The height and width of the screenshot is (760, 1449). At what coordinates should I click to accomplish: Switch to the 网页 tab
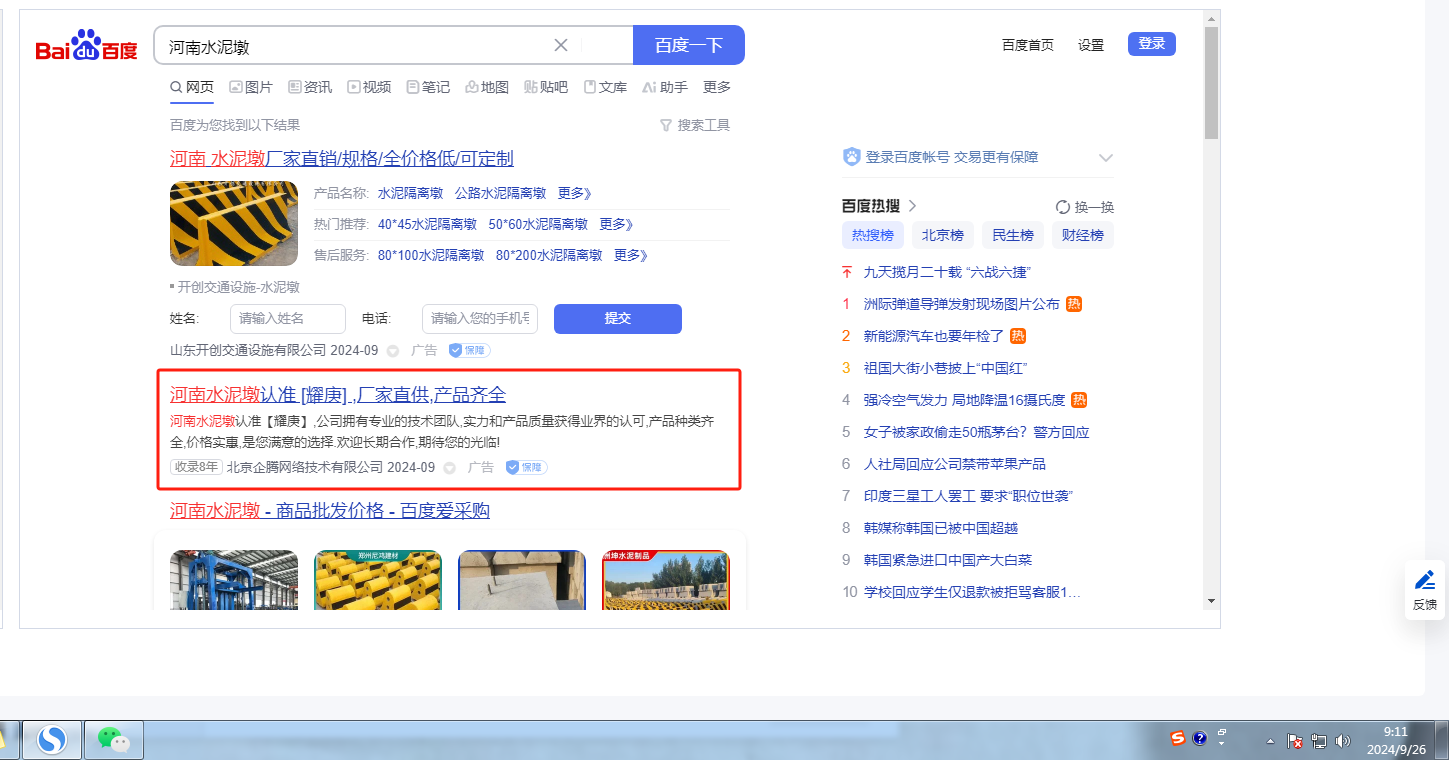coord(192,87)
